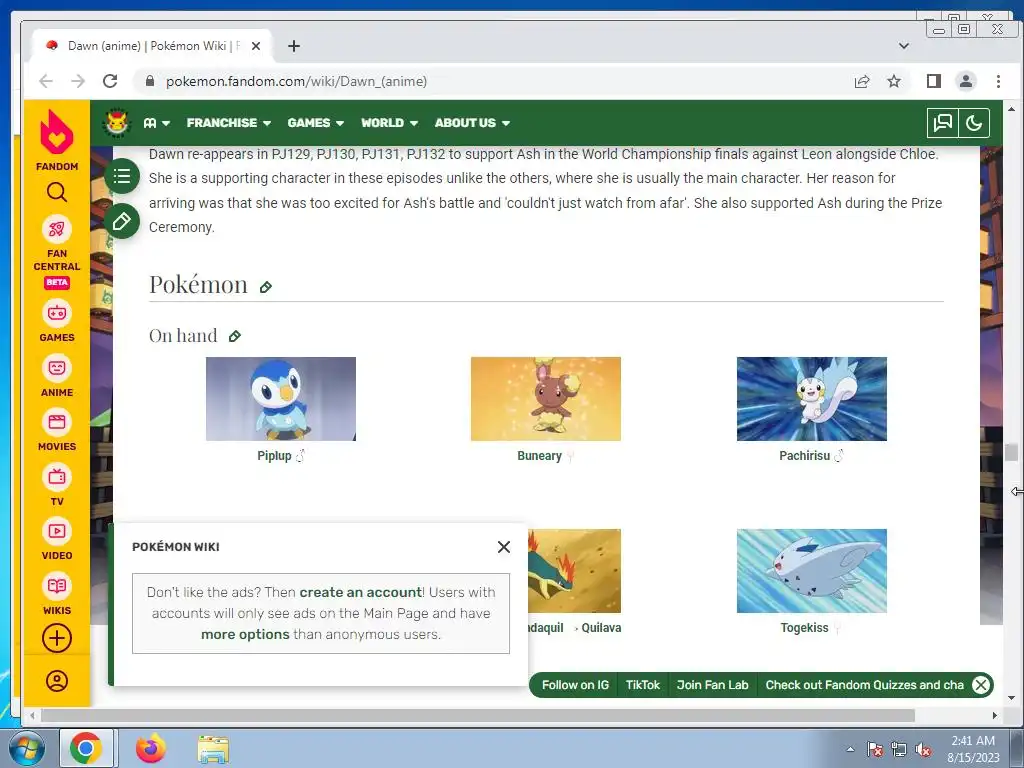Expand the GAMES dropdown menu

coord(315,123)
